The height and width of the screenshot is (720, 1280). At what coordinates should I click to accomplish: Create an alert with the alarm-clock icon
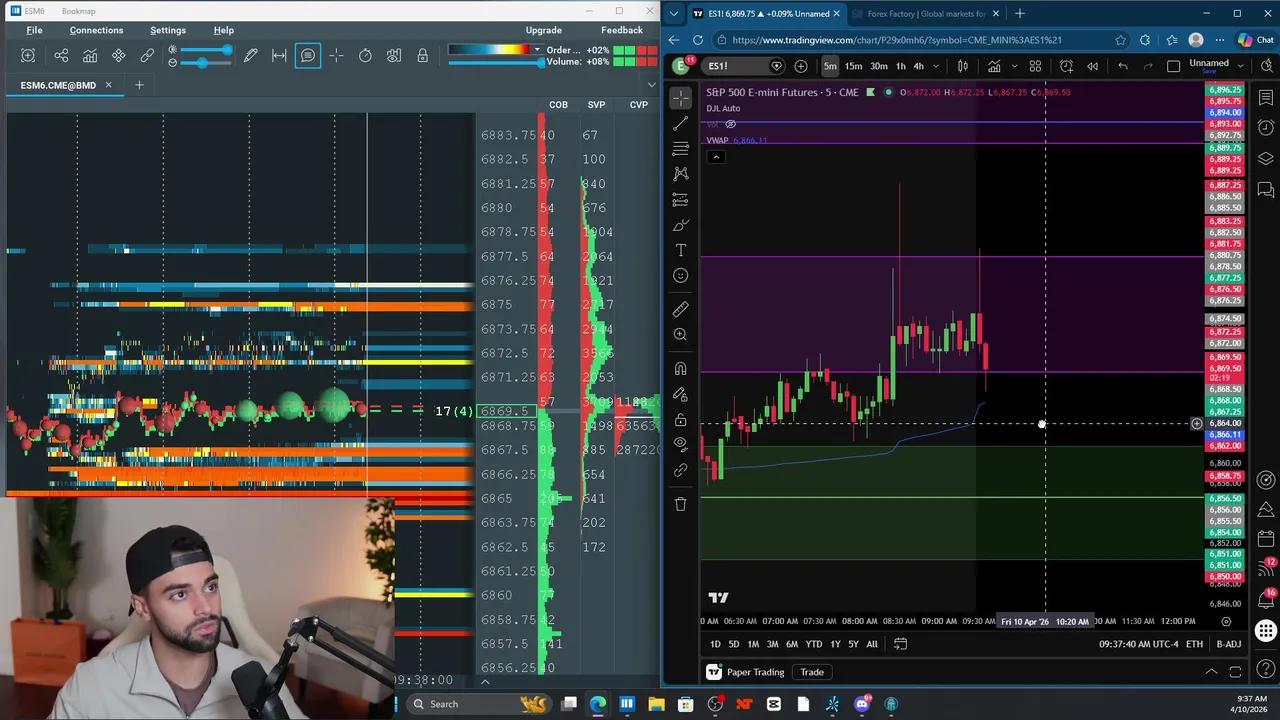(x=1066, y=66)
